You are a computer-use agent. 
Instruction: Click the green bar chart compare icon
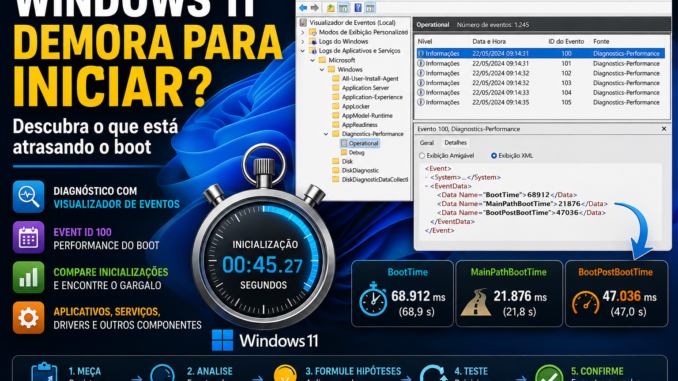(29, 277)
